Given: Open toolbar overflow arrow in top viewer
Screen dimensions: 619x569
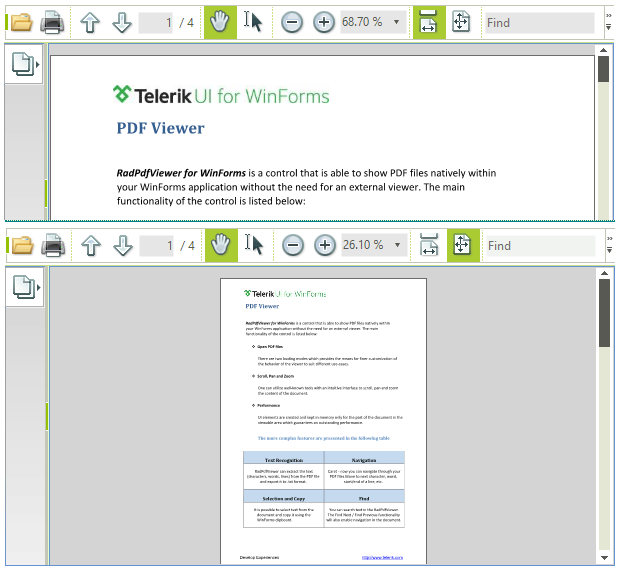Looking at the screenshot, I should pyautogui.click(x=608, y=22).
